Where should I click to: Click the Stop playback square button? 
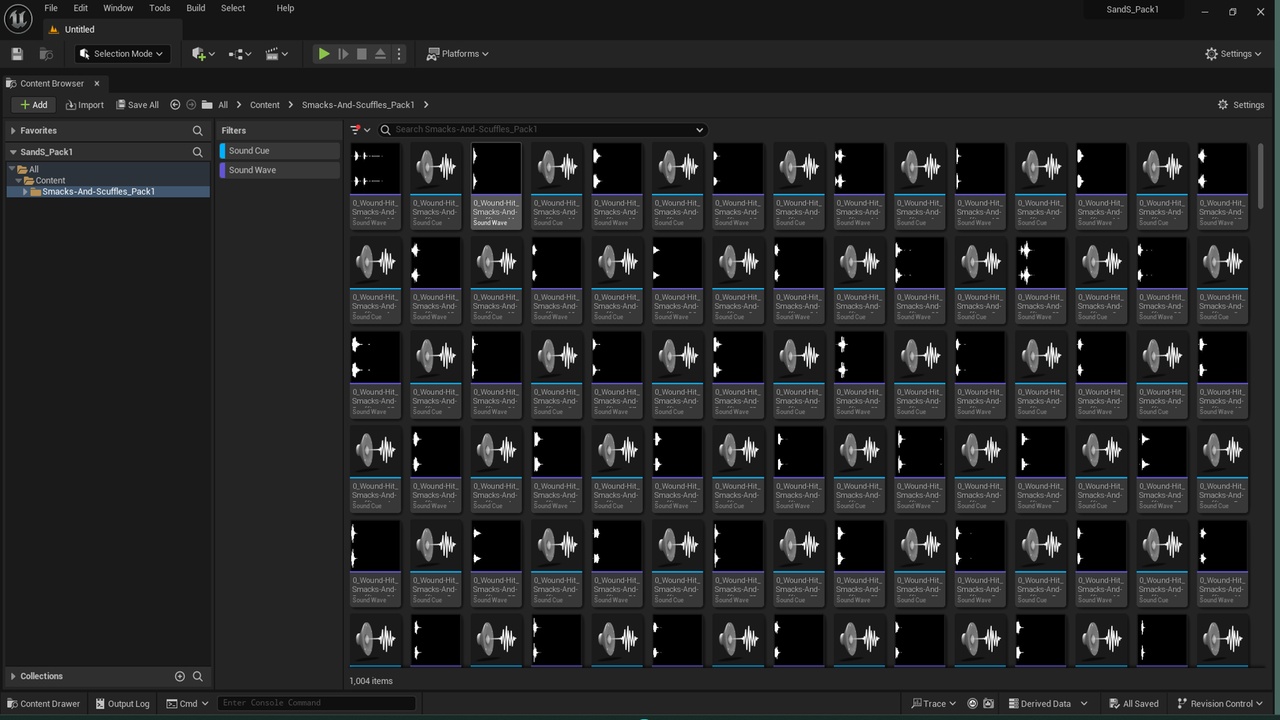coord(362,54)
